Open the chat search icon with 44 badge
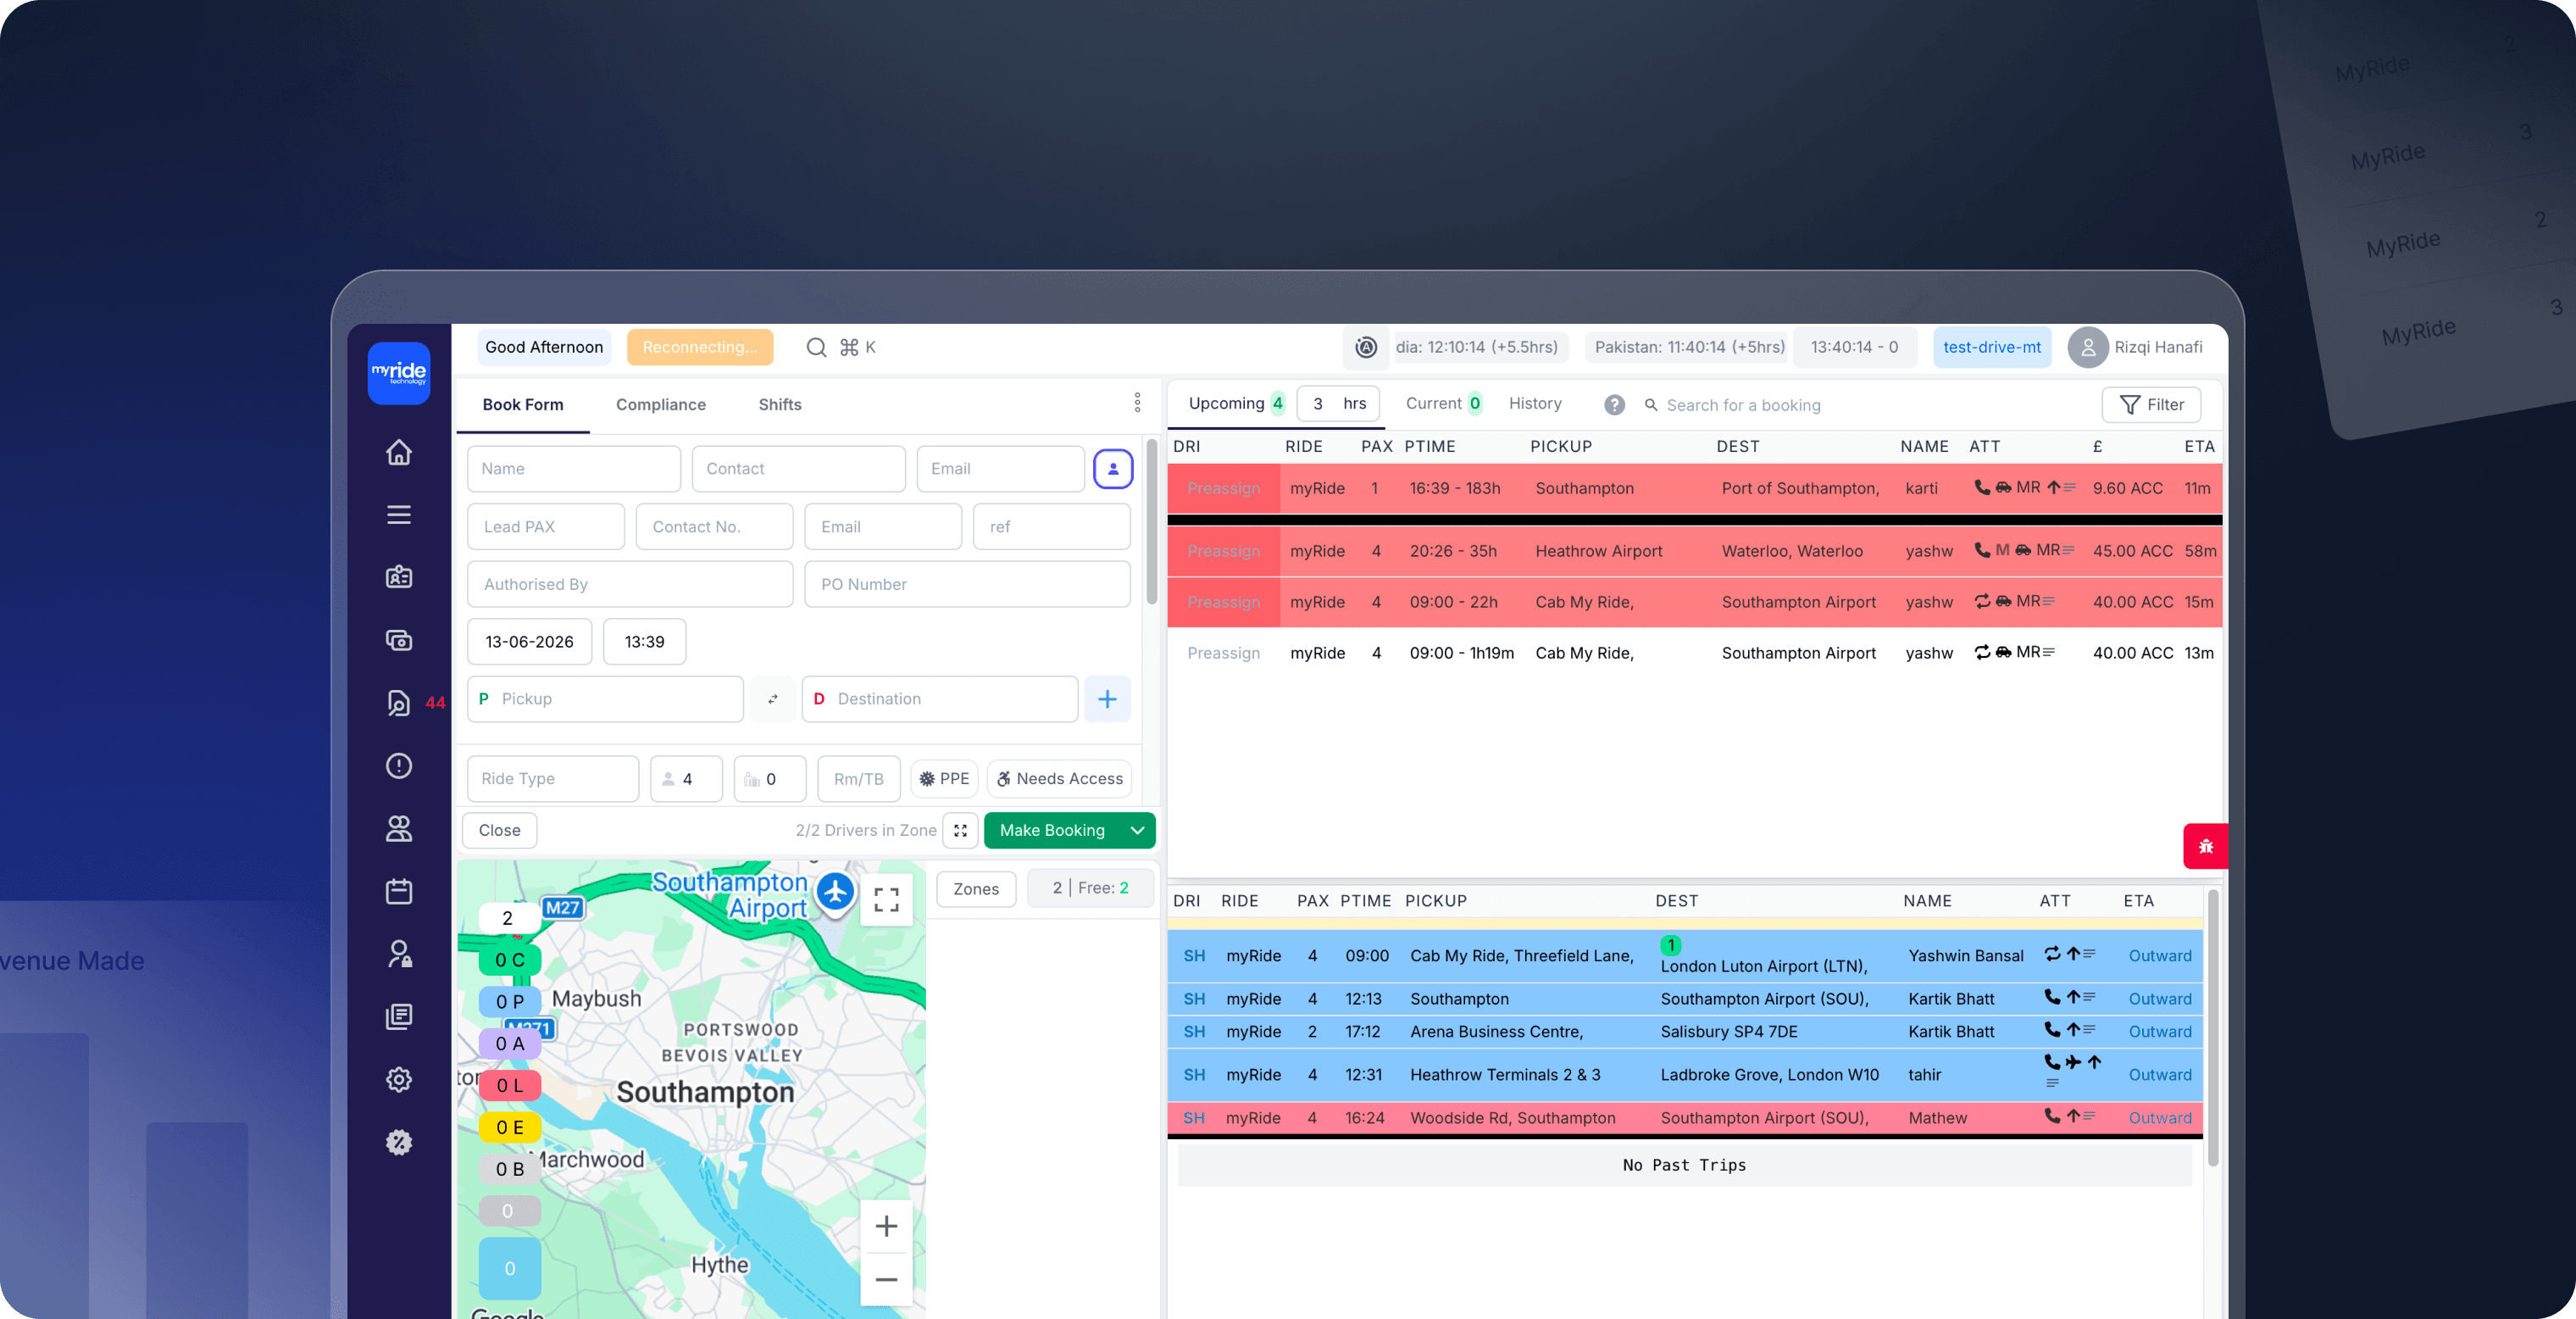Viewport: 2576px width, 1319px height. pos(399,703)
